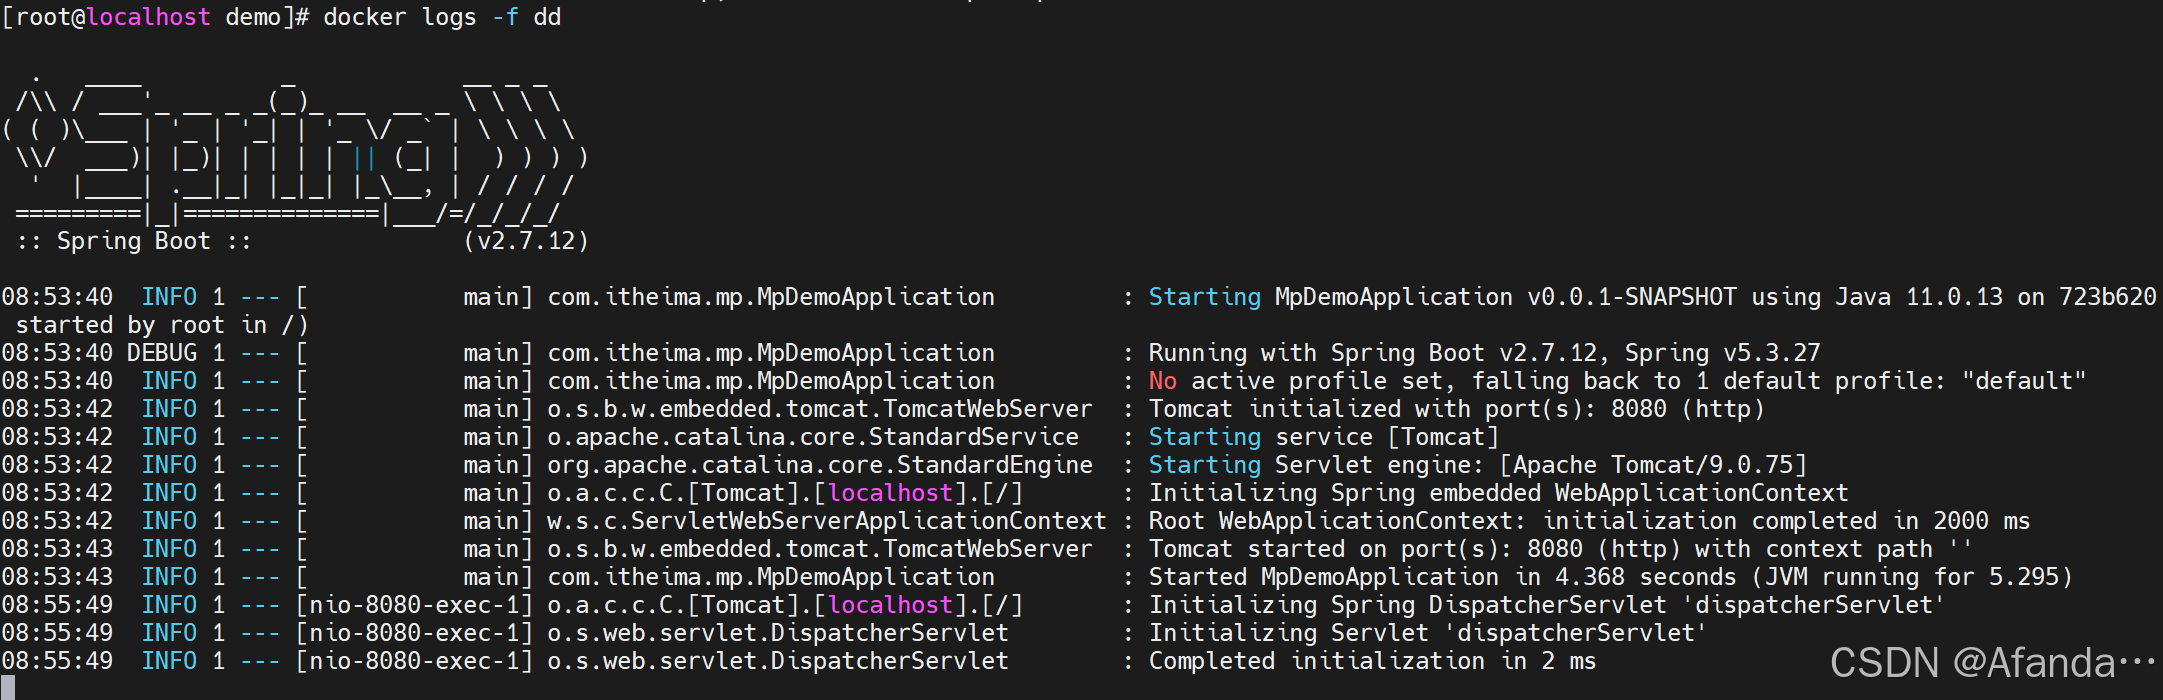2163x700 pixels.
Task: Click 'Tomcat started on port(s): 8080' message
Action: click(1365, 549)
